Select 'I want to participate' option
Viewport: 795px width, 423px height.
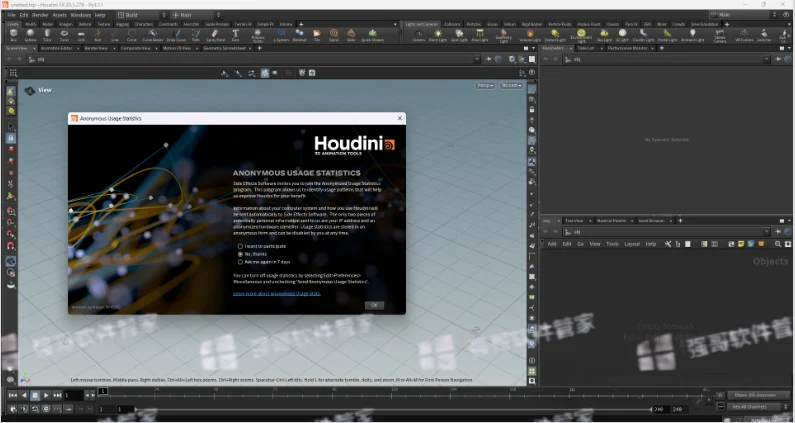(262, 246)
